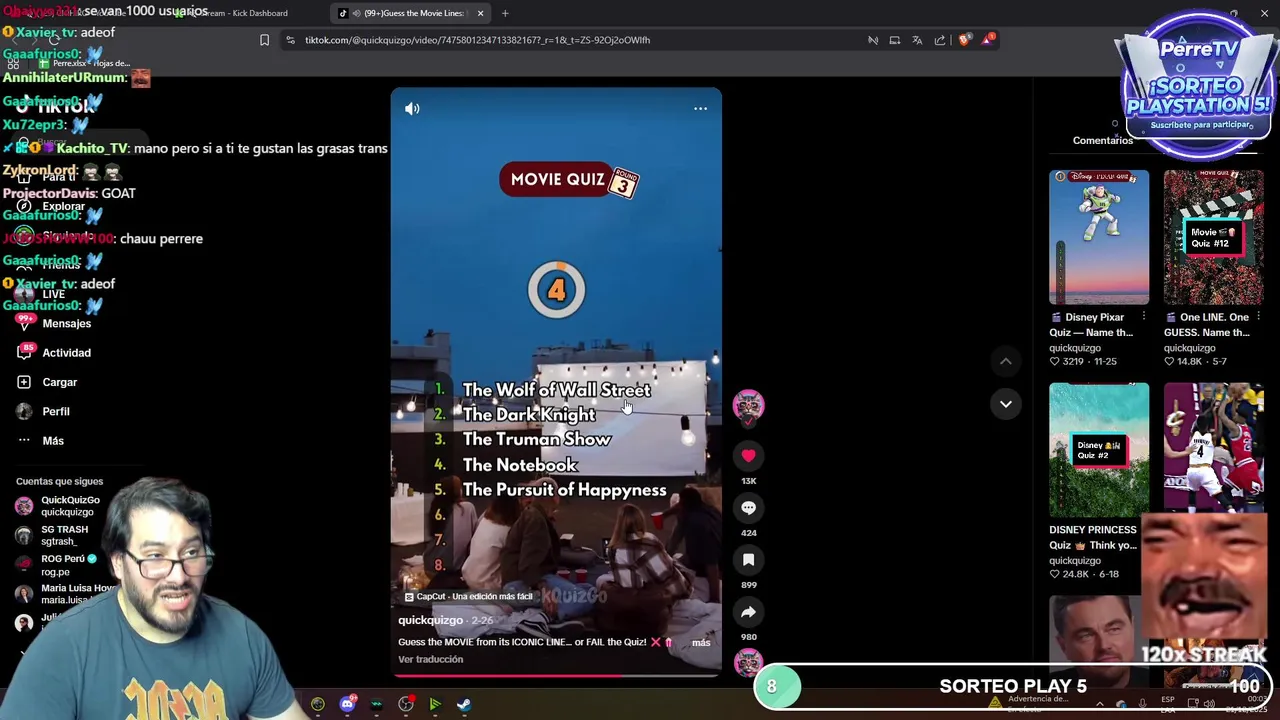Close the Guess the Movie Lines tab
The height and width of the screenshot is (720, 1280).
click(480, 13)
